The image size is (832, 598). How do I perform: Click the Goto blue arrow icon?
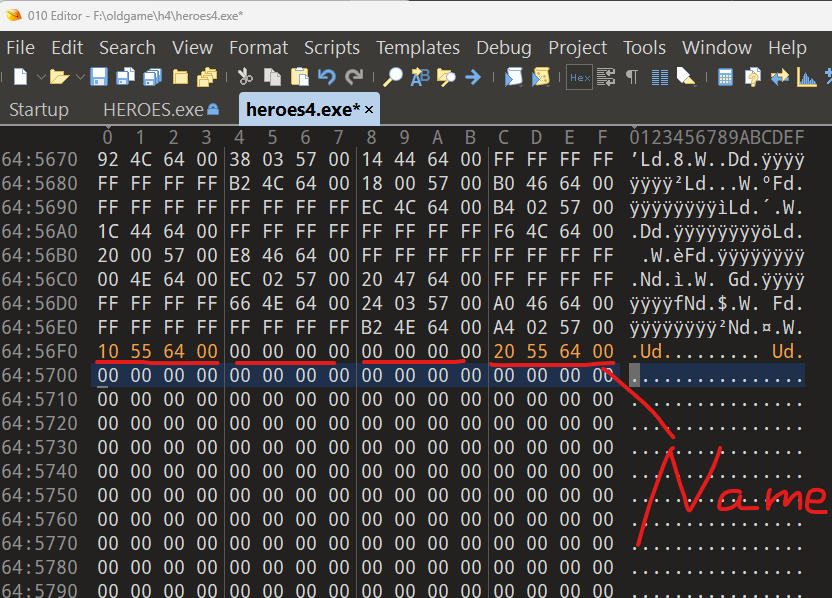point(473,77)
